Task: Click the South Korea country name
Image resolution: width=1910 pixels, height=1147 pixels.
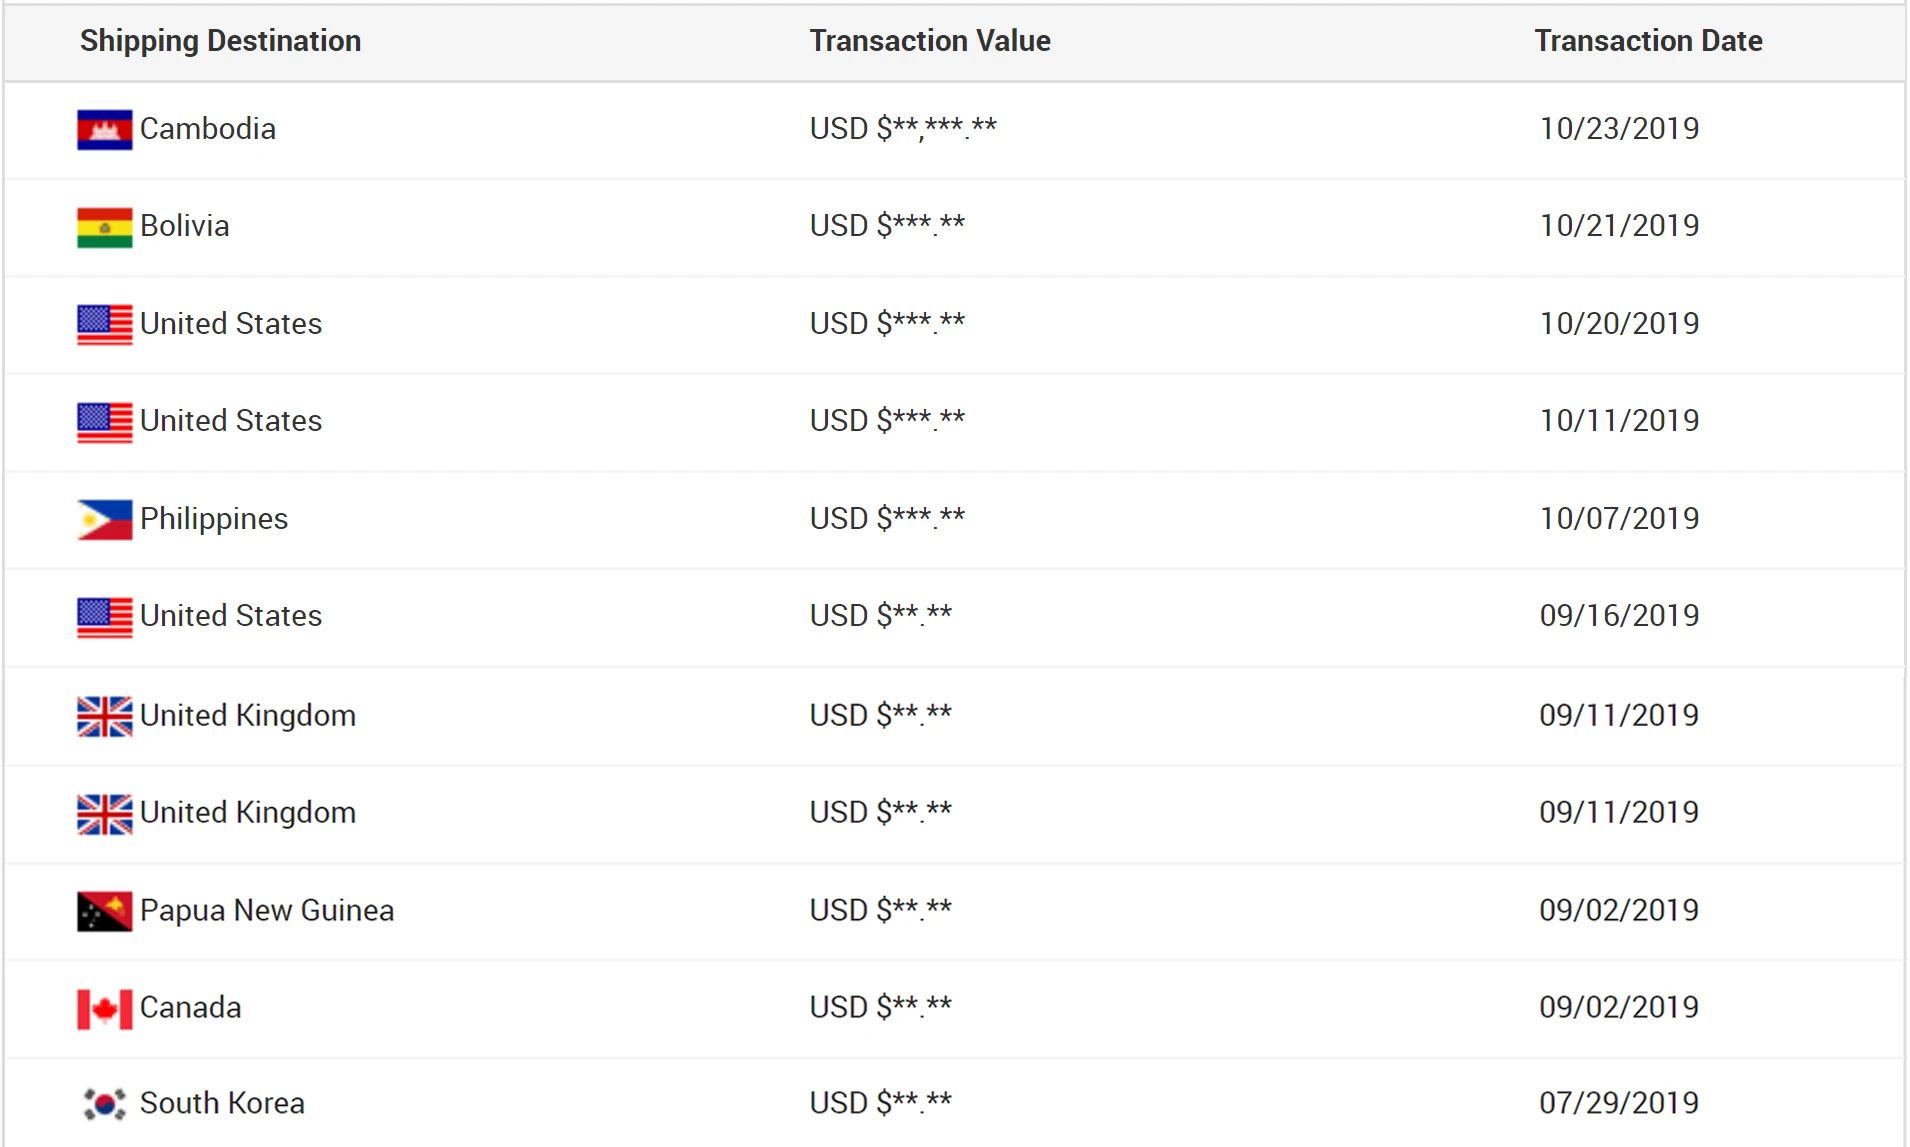Action: tap(222, 1103)
